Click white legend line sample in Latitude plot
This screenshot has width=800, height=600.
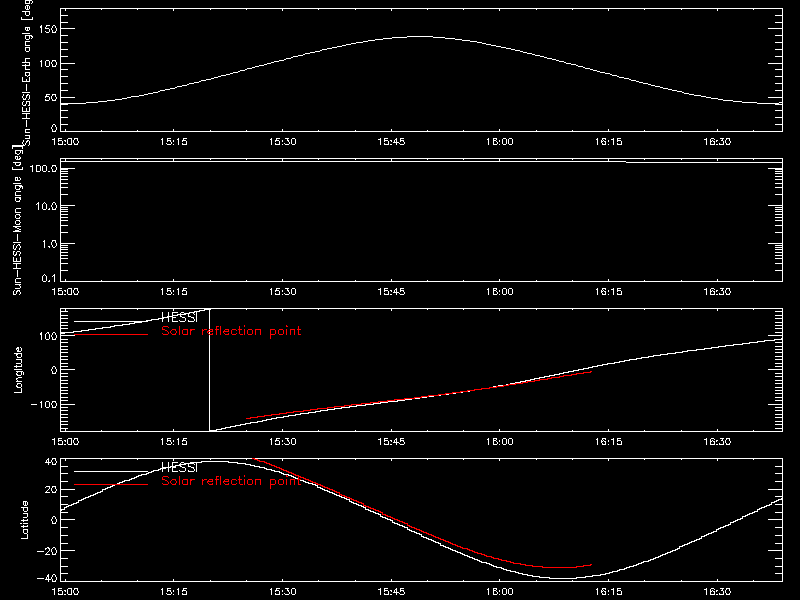[111, 471]
